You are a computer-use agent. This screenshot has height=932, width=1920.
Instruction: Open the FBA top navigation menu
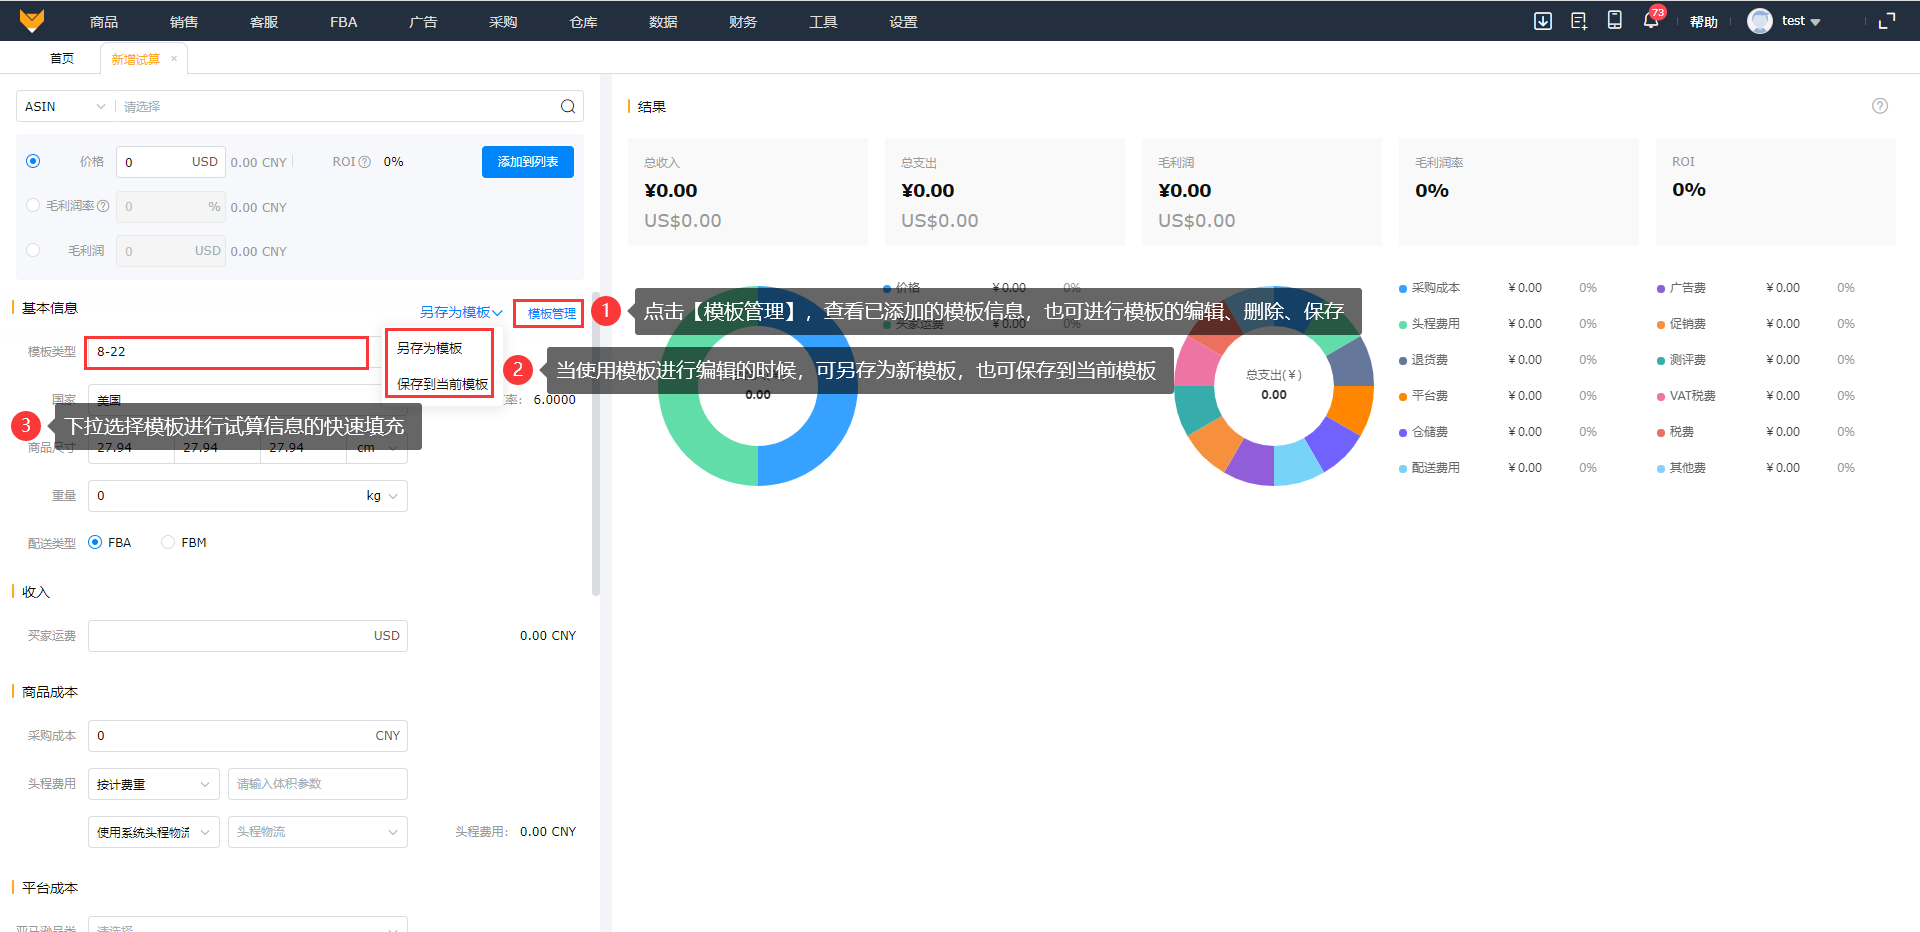[x=344, y=22]
